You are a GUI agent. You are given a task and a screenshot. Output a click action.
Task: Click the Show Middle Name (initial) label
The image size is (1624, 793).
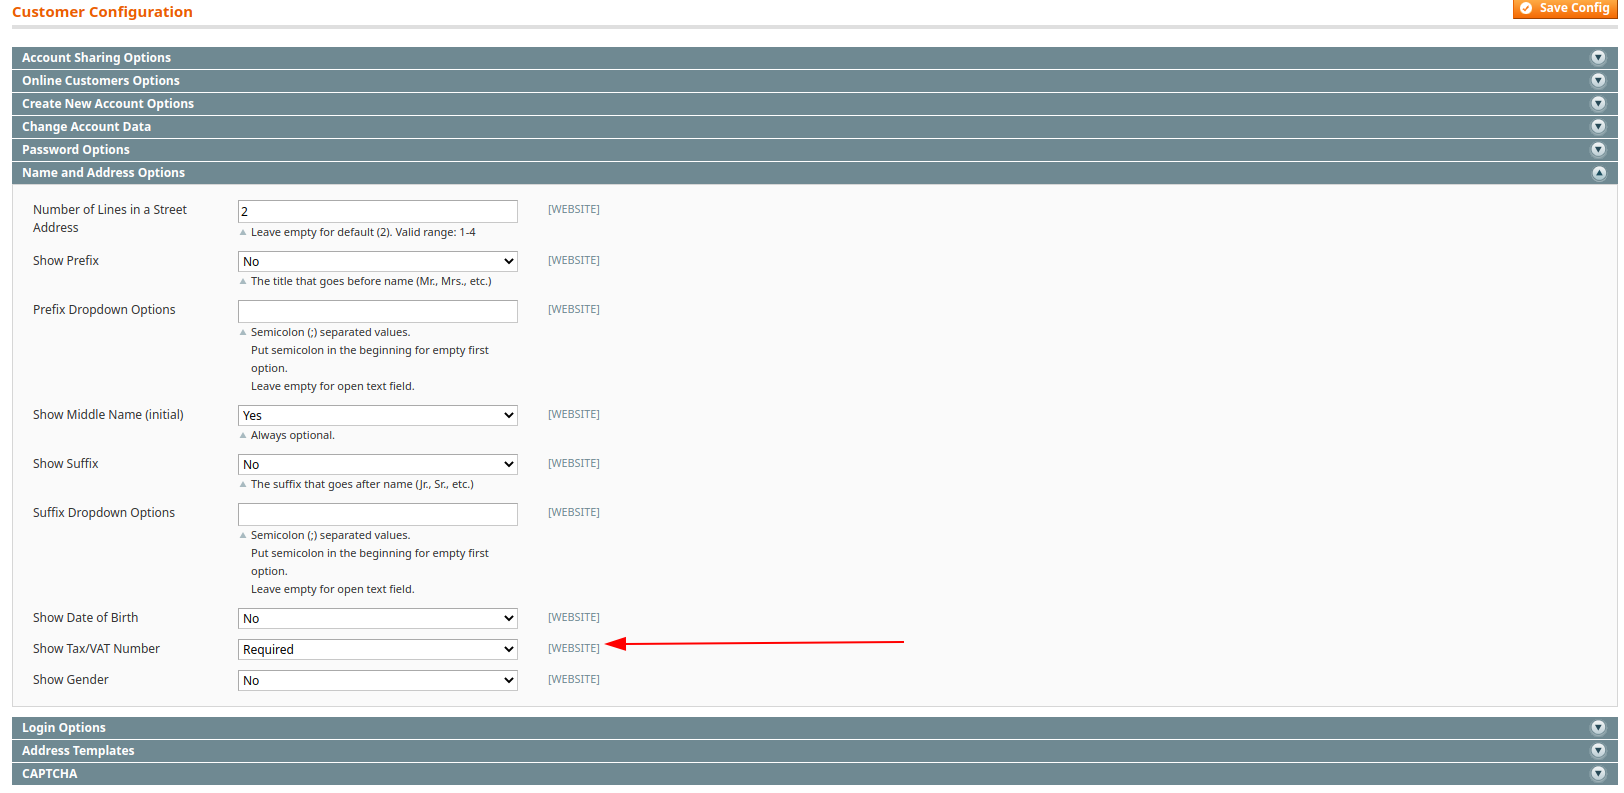tap(108, 415)
